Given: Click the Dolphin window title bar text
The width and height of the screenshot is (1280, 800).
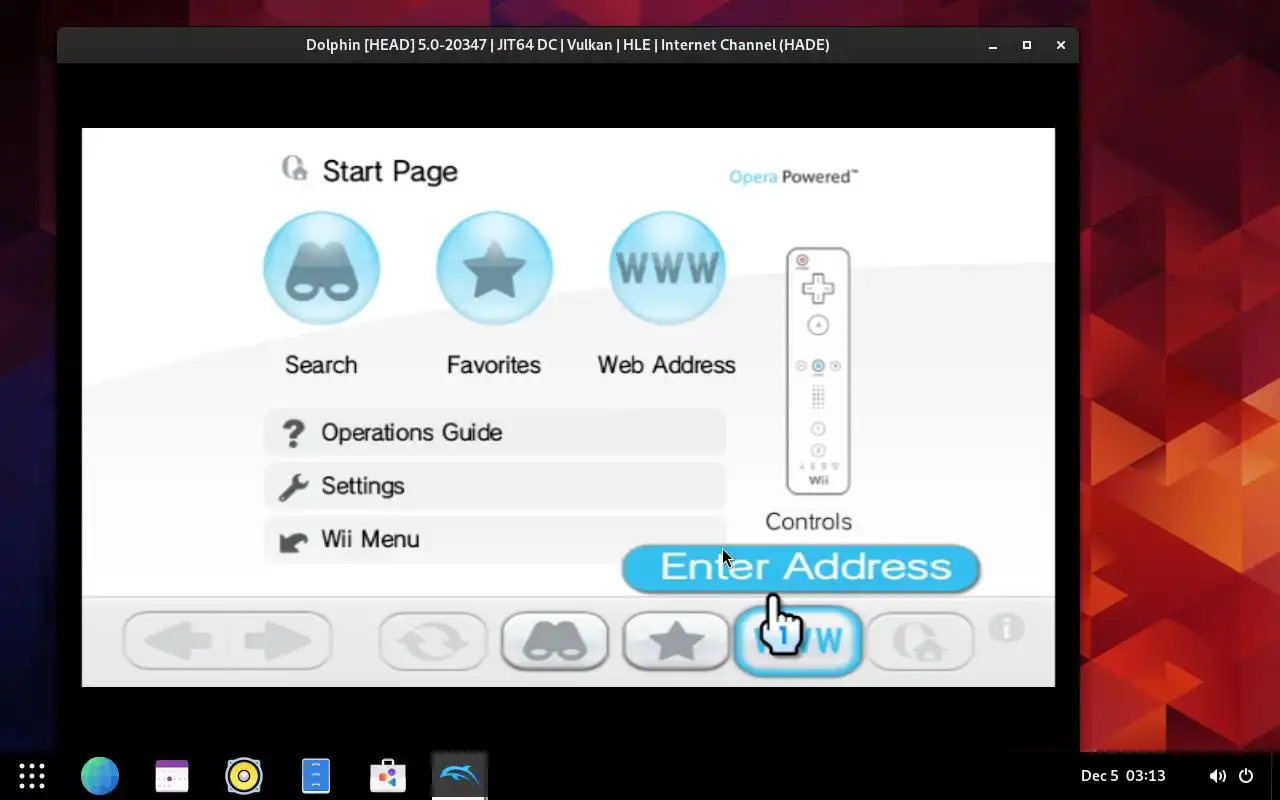Looking at the screenshot, I should tap(568, 45).
